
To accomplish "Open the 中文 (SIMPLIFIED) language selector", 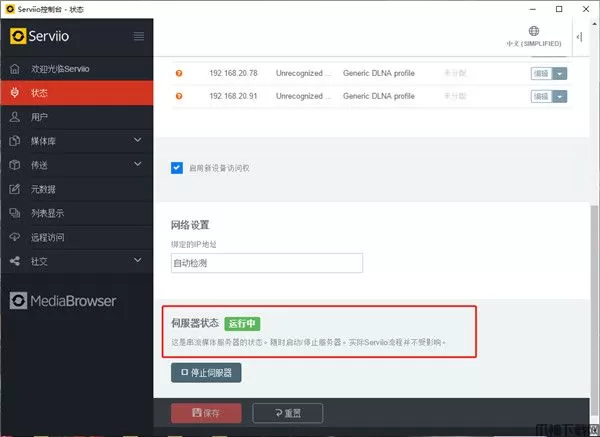I will [x=534, y=37].
